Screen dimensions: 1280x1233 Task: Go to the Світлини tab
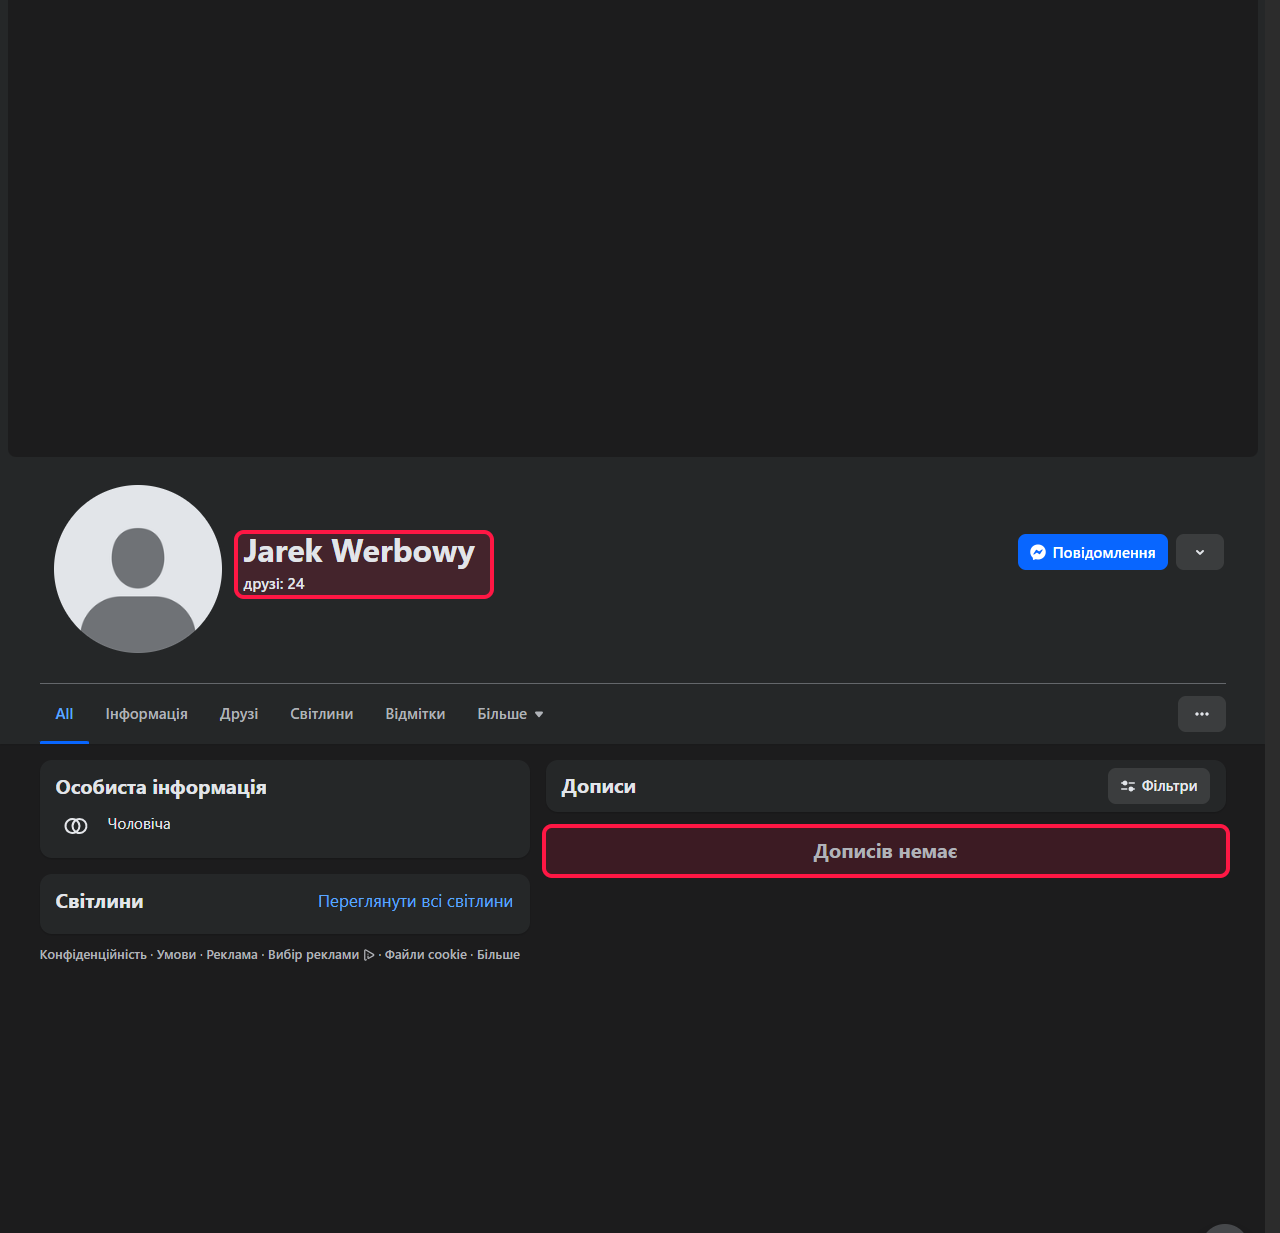(x=321, y=714)
